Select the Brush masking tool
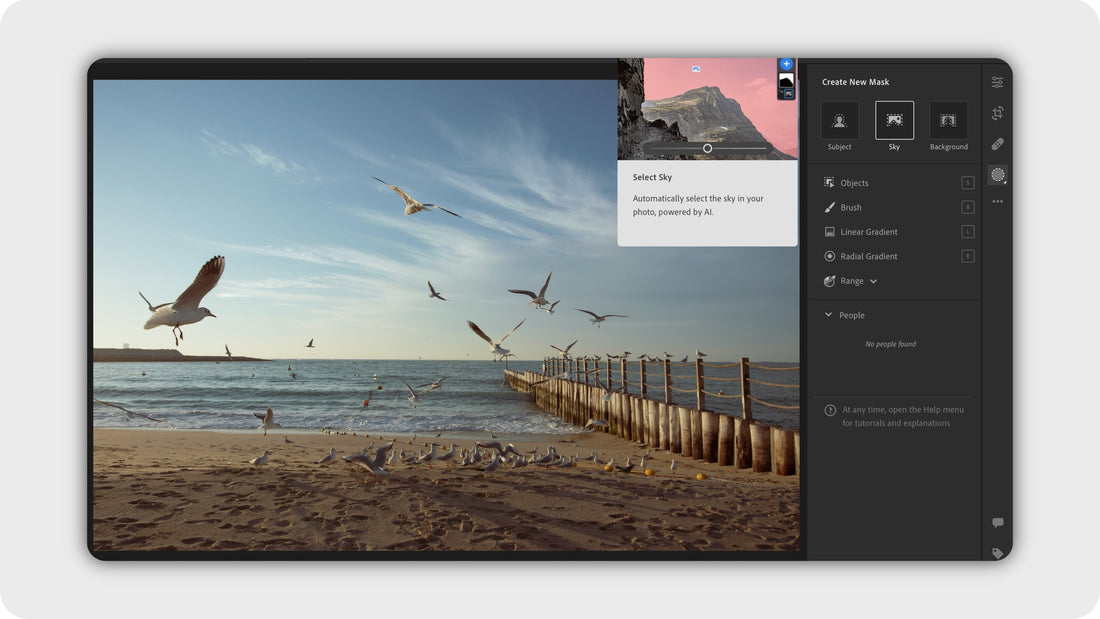The width and height of the screenshot is (1100, 619). [850, 207]
